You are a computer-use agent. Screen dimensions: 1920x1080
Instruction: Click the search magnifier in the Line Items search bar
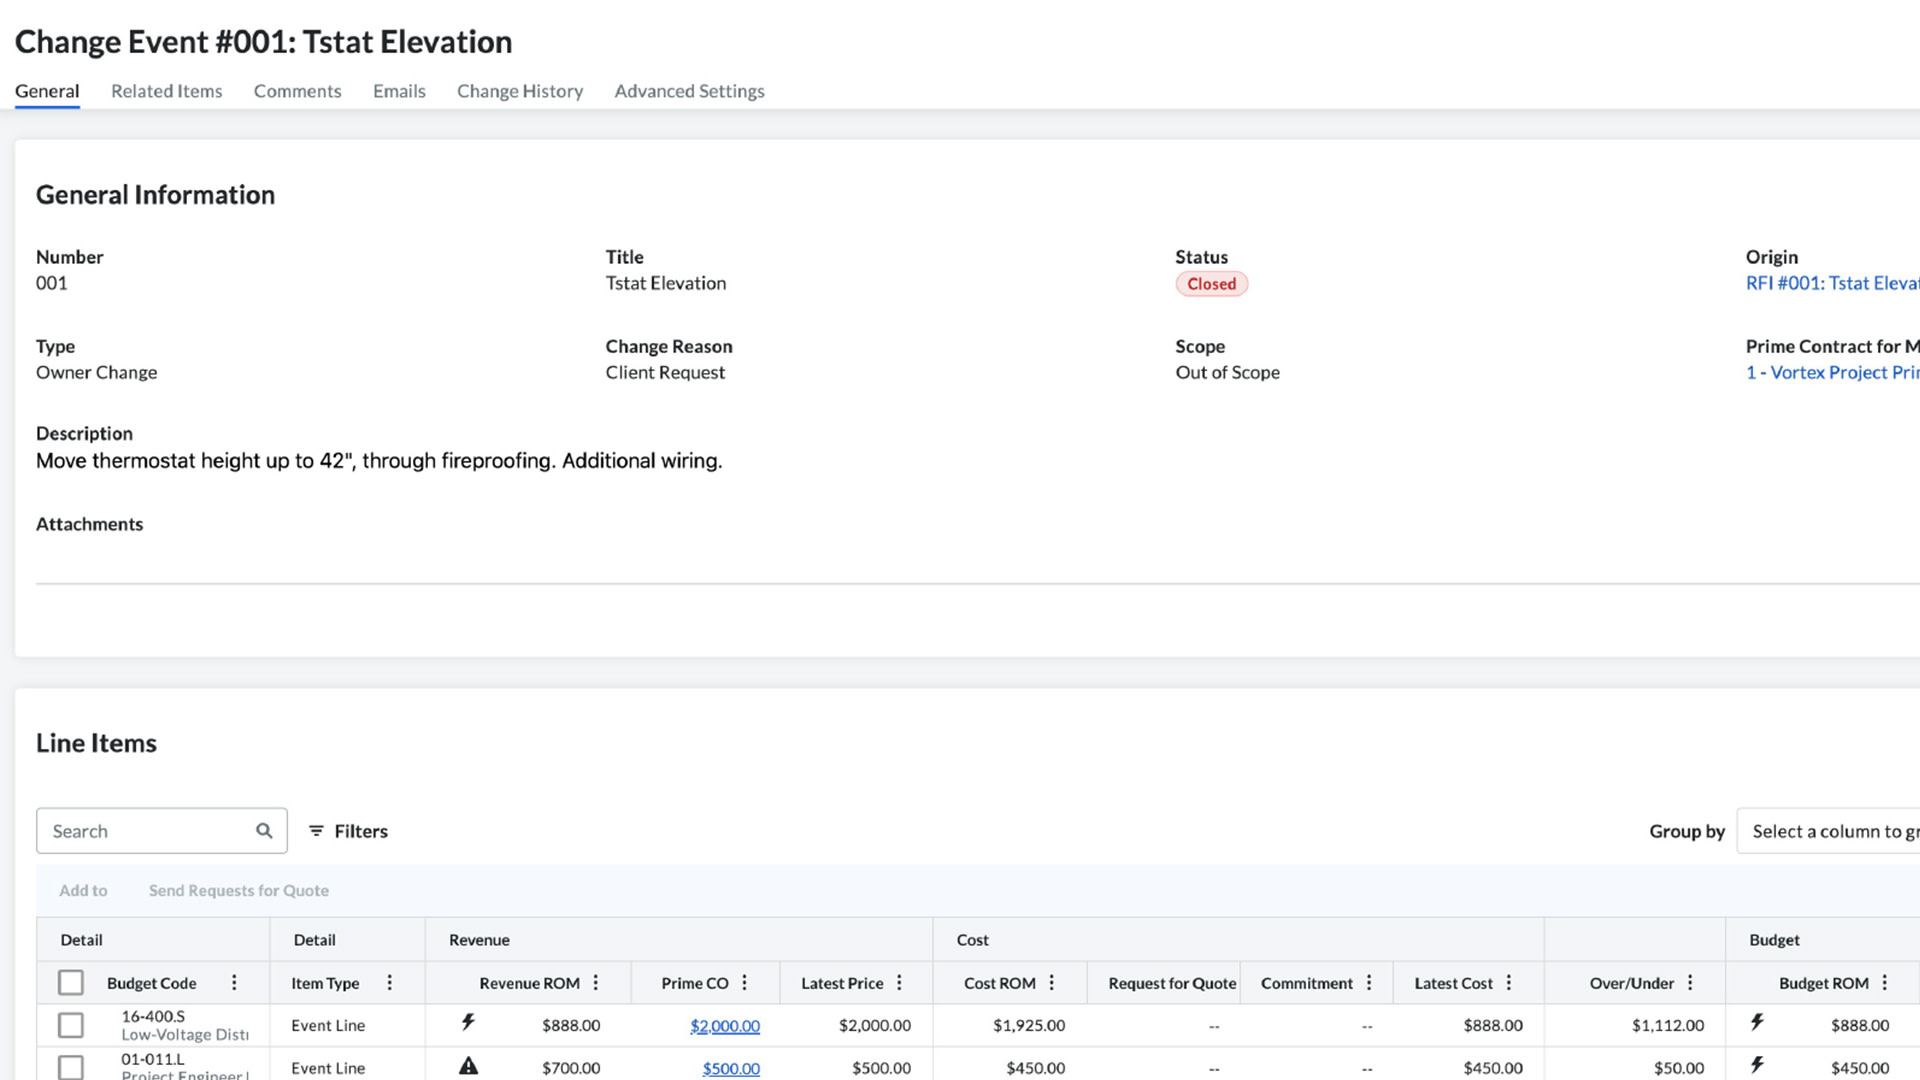(263, 830)
